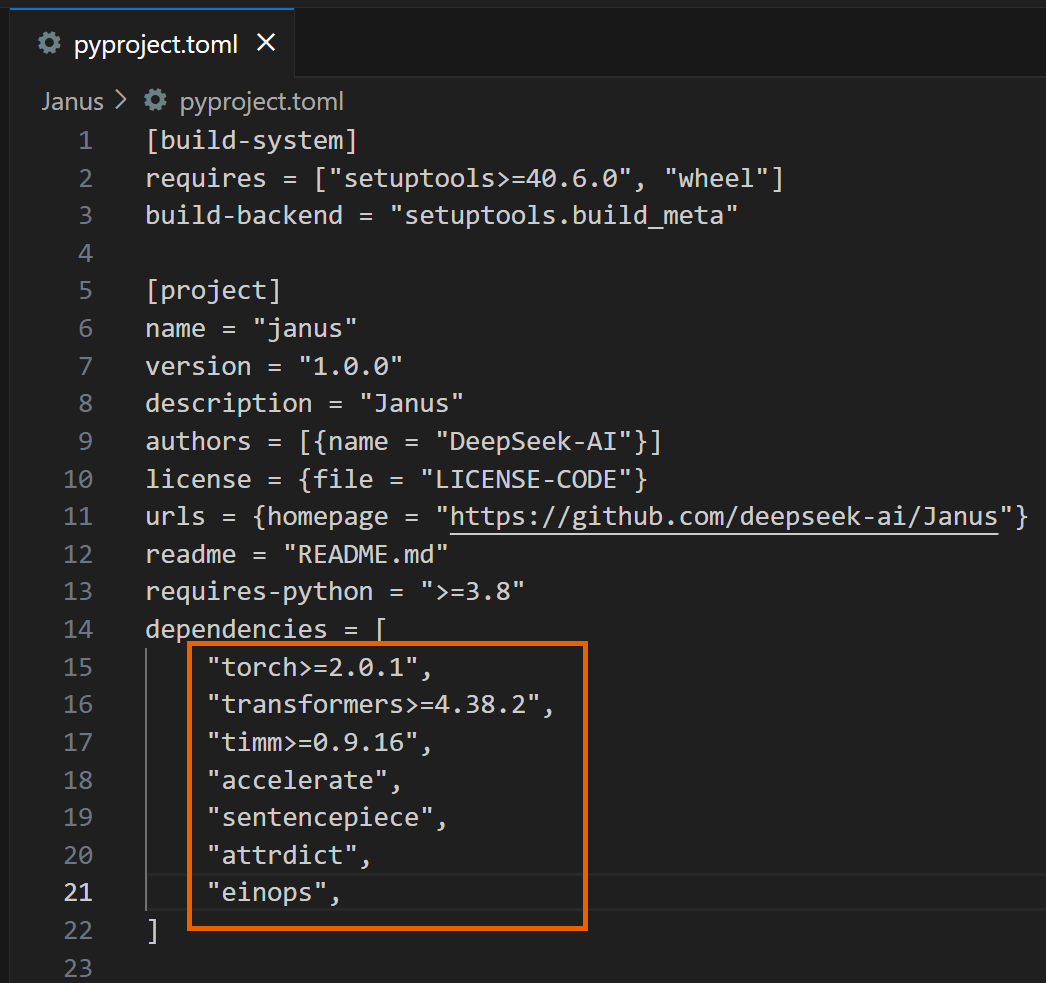Click the gear icon in the pyproject.toml tab
Screen dimensions: 1046x983
[48, 44]
